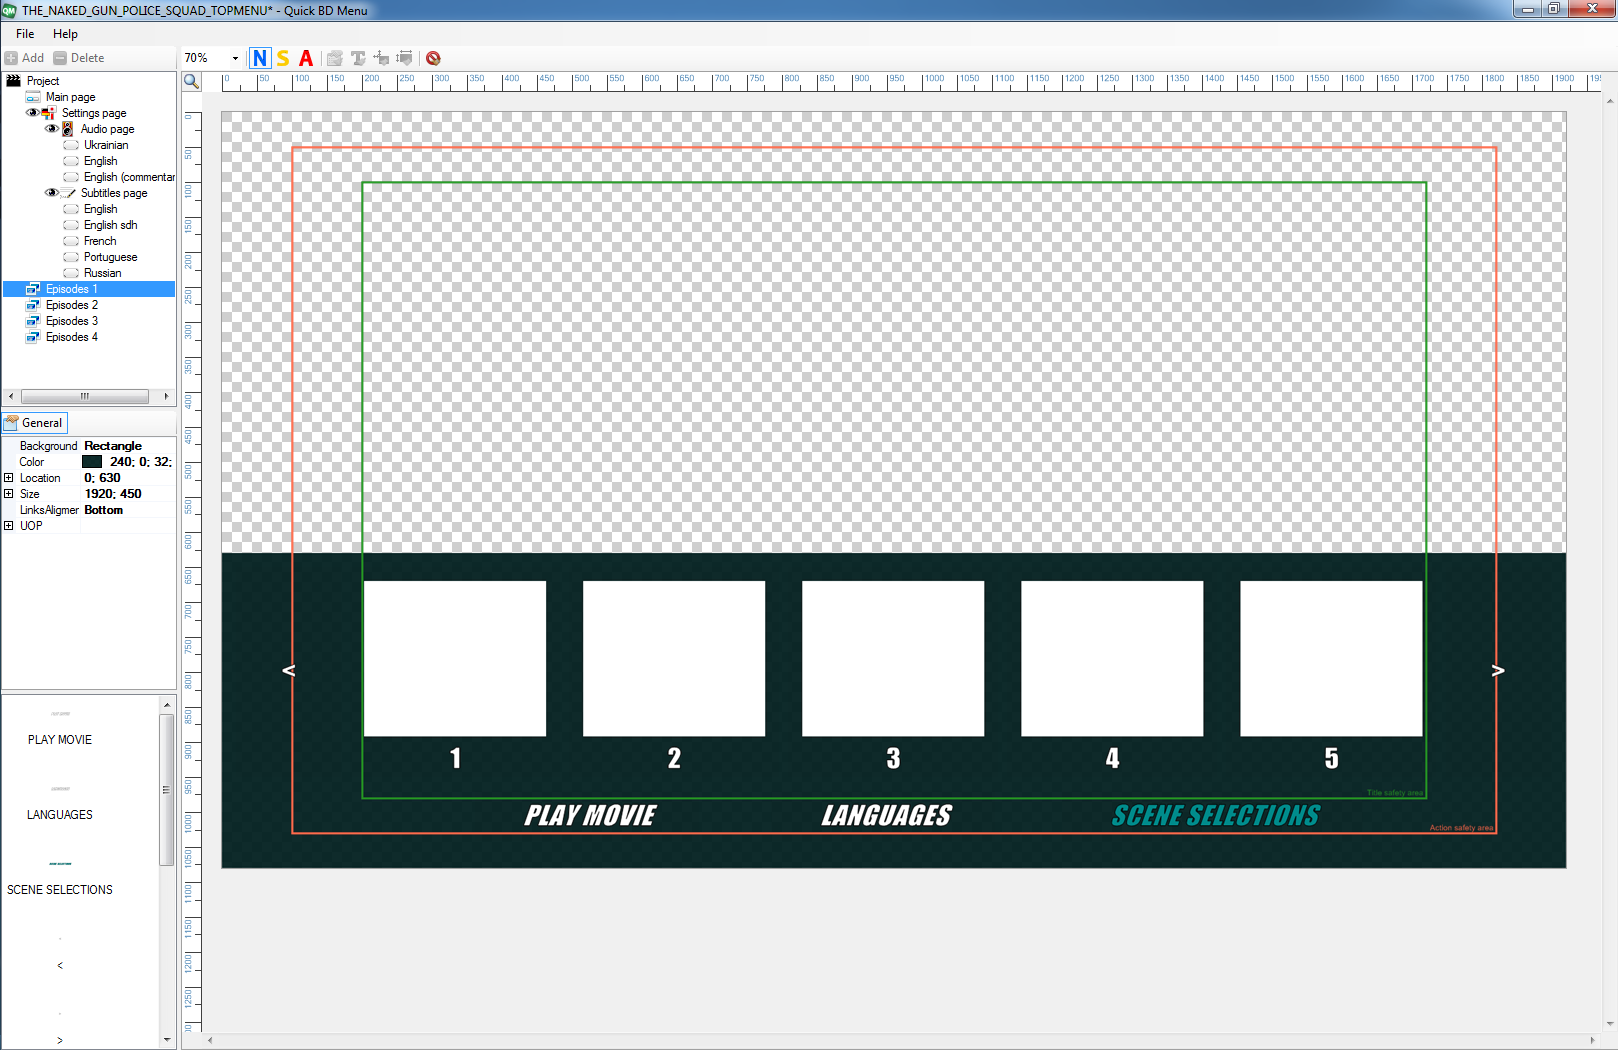Select Normal state N icon
This screenshot has width=1618, height=1050.
point(260,58)
